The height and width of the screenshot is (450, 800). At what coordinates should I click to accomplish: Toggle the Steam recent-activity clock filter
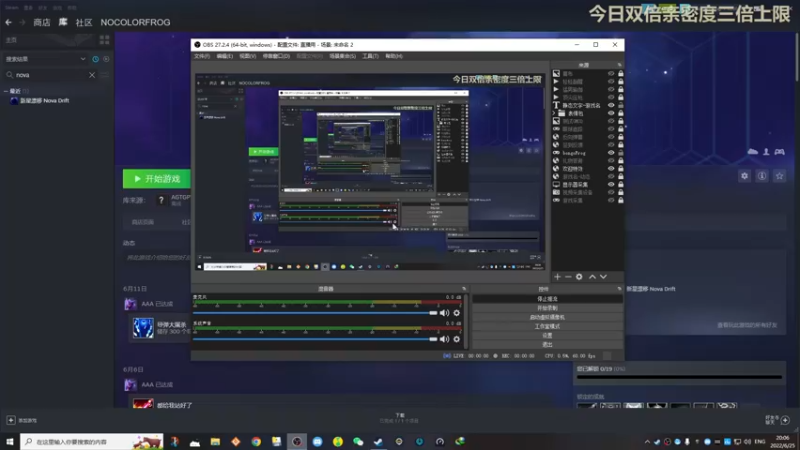point(95,59)
